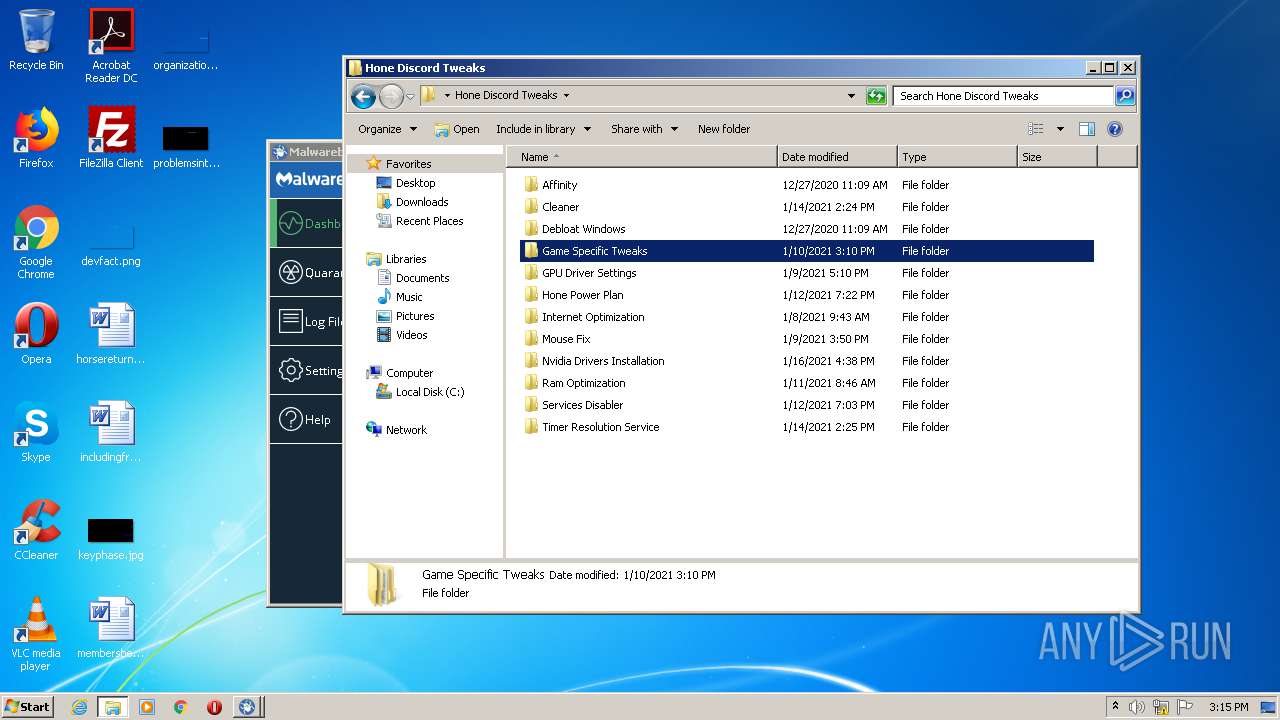Open the recent pages dropdown next to forward

[x=410, y=97]
